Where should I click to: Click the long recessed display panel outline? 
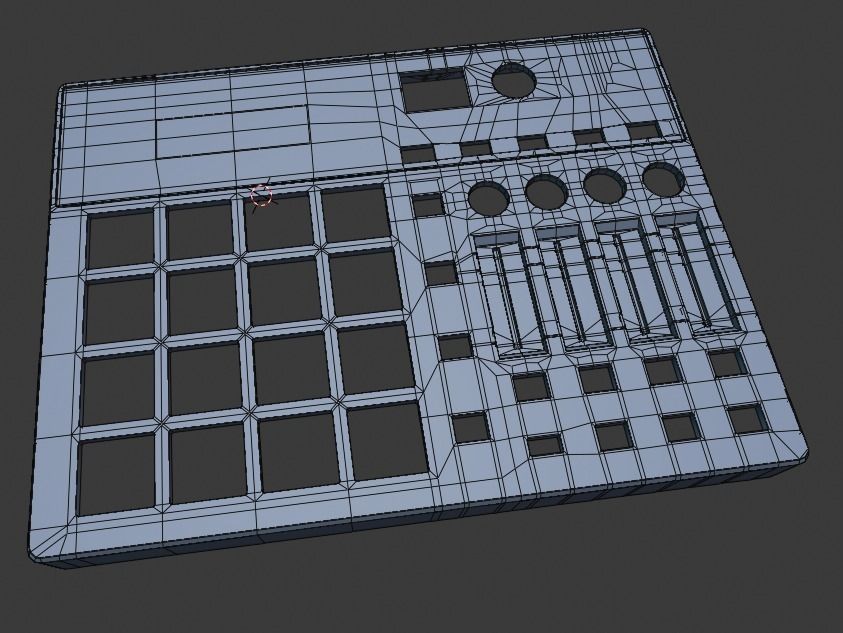pyautogui.click(x=233, y=131)
